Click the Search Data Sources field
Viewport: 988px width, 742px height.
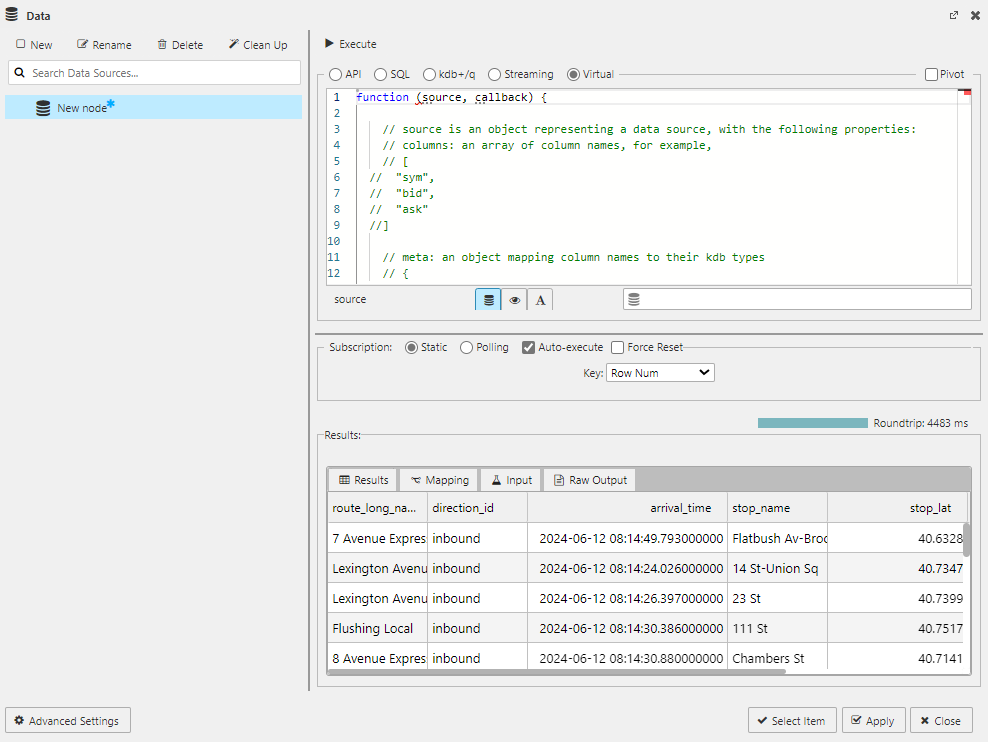pos(154,72)
